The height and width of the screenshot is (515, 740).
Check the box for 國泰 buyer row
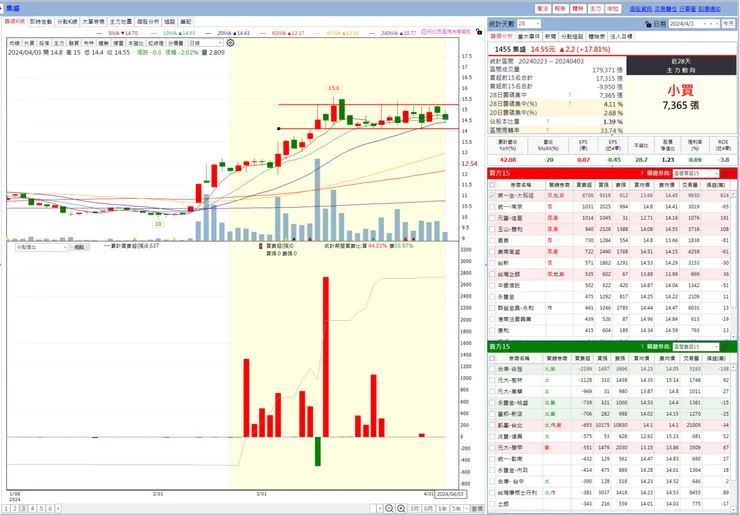492,240
